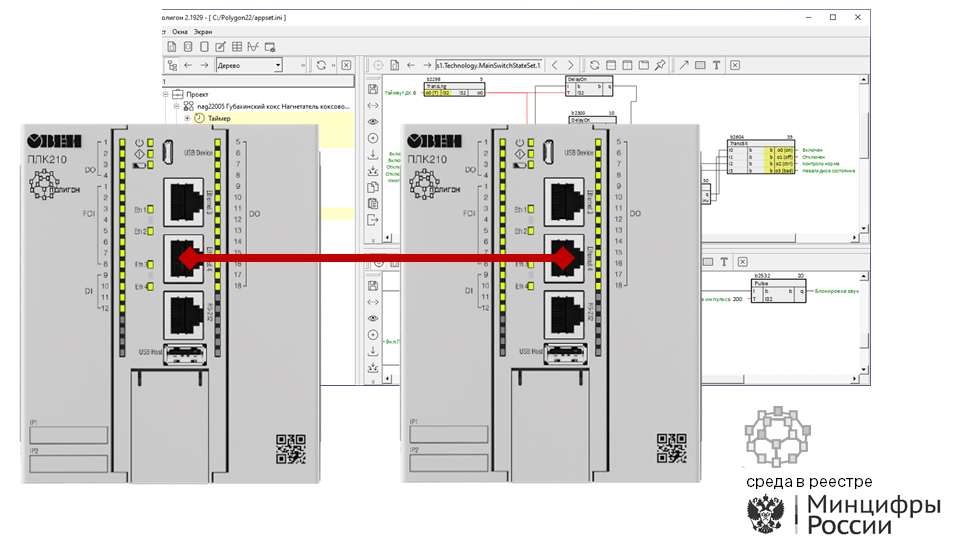Close the project tree panel
This screenshot has width=964, height=550.
click(346, 65)
